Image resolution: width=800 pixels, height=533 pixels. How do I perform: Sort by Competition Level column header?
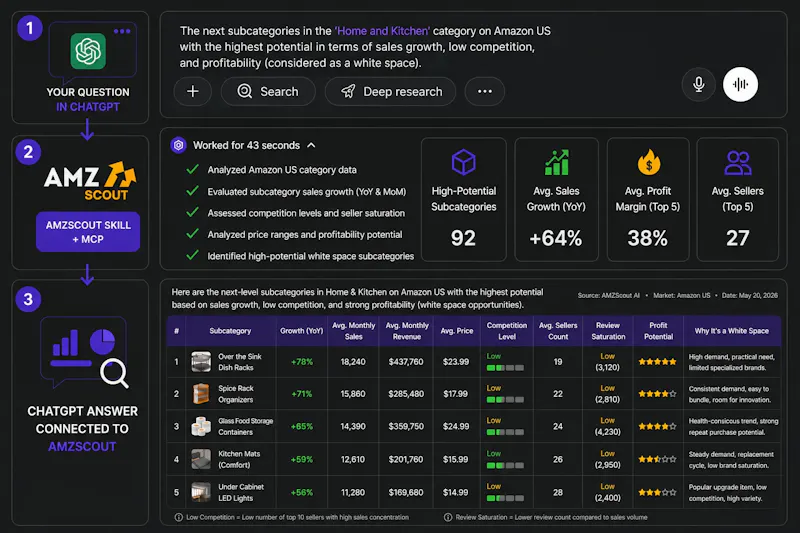pyautogui.click(x=507, y=331)
